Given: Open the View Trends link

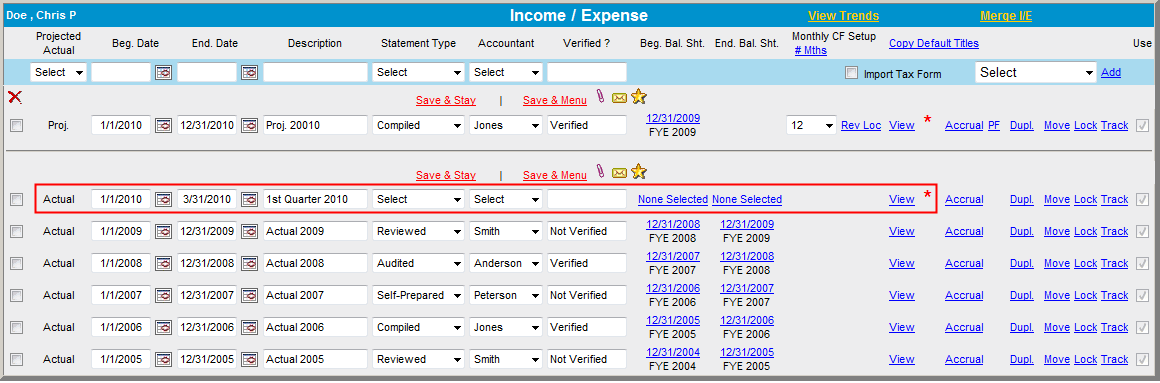Looking at the screenshot, I should point(843,16).
